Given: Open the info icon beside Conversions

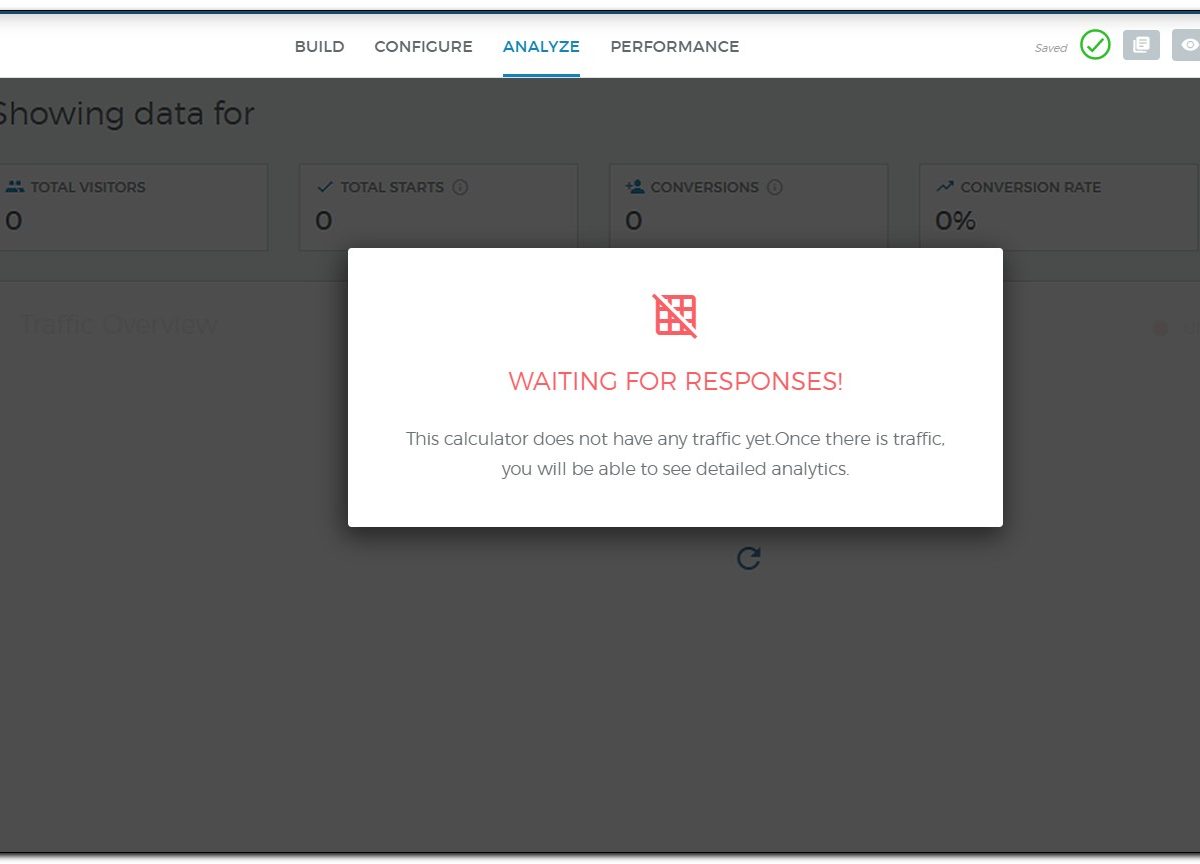Looking at the screenshot, I should click(774, 187).
